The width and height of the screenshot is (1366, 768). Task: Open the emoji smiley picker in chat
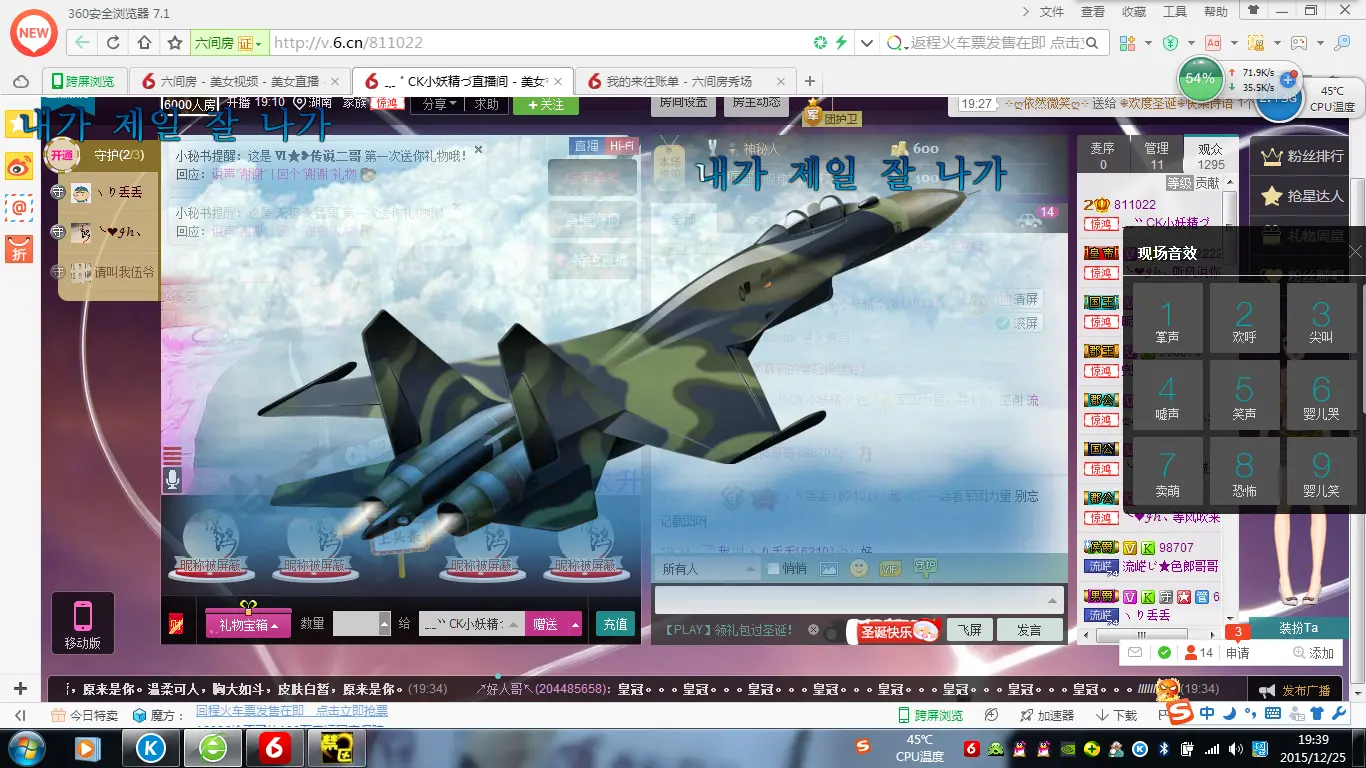(858, 569)
